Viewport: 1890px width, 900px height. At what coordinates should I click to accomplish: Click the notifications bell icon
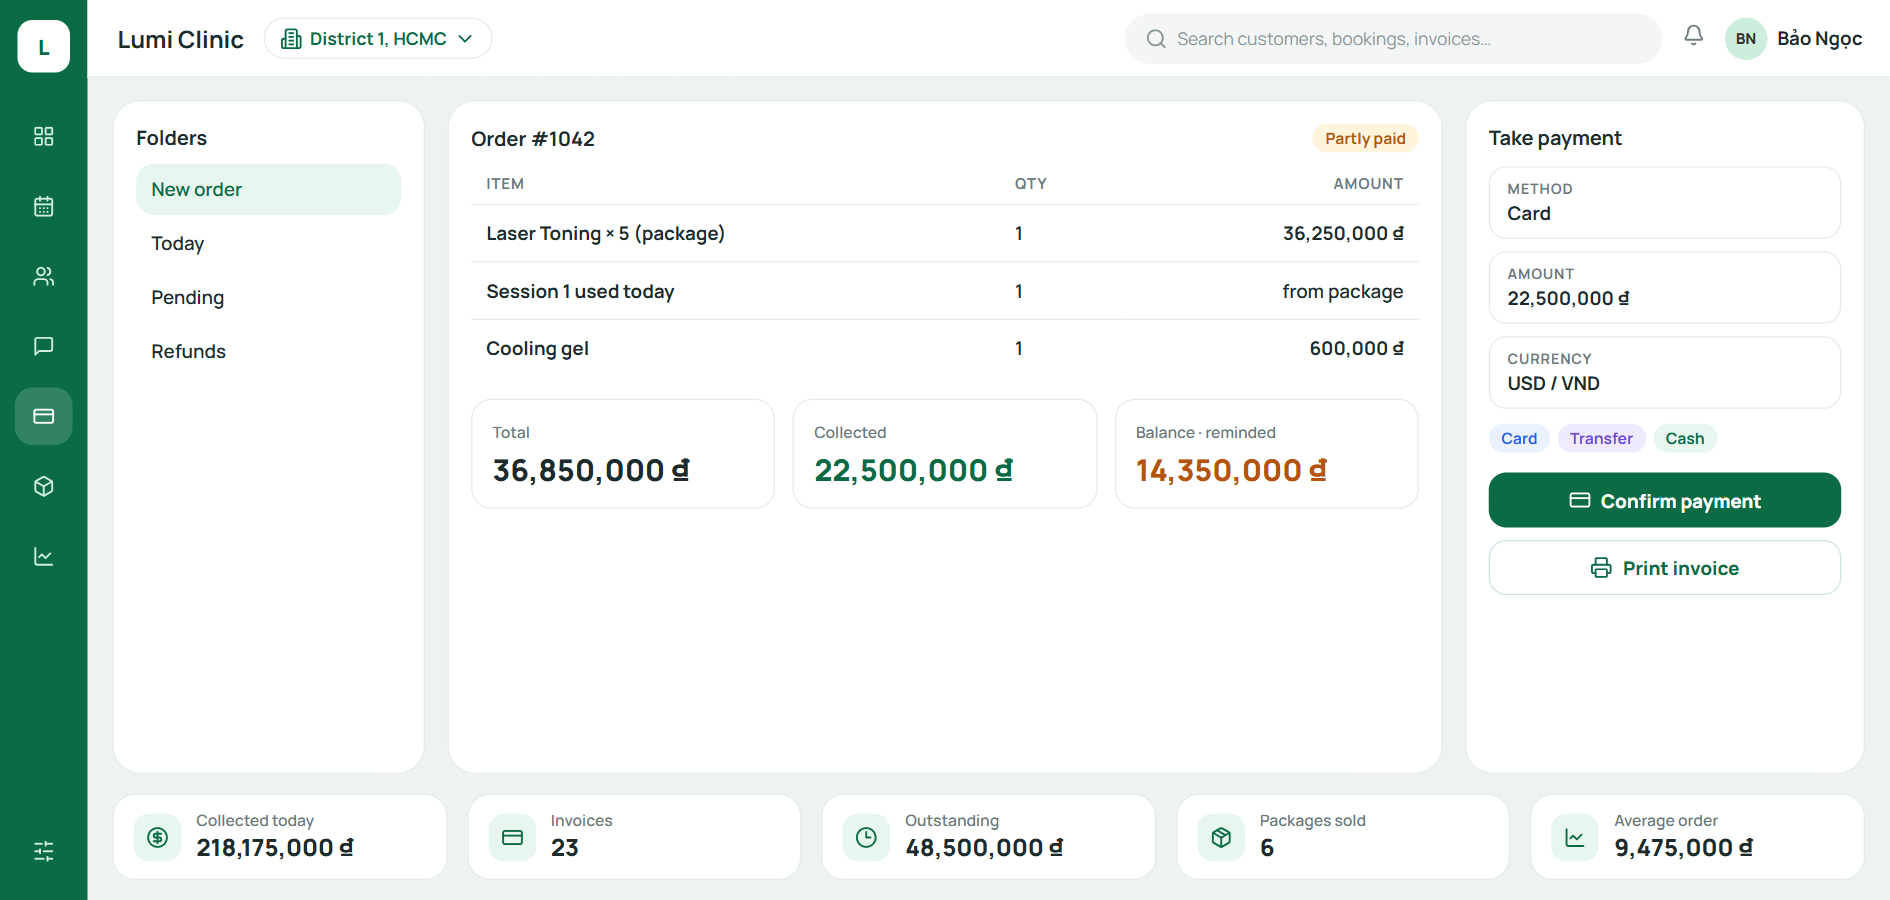[x=1693, y=36]
